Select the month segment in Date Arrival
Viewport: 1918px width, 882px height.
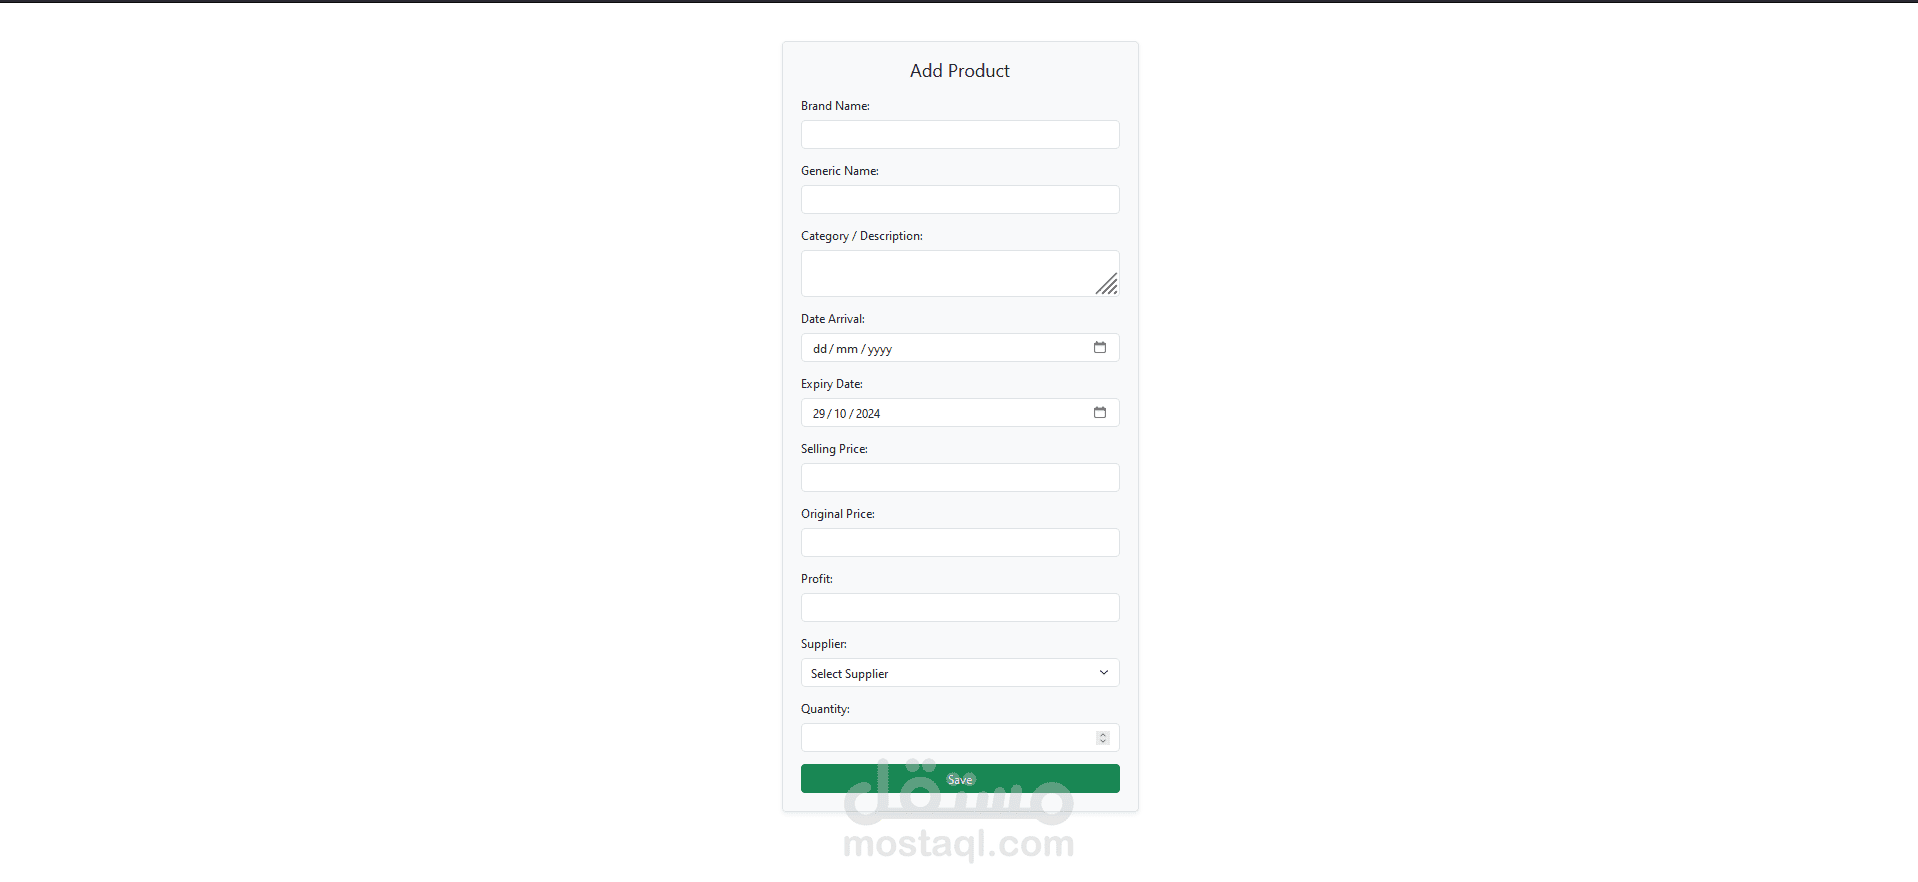(846, 349)
